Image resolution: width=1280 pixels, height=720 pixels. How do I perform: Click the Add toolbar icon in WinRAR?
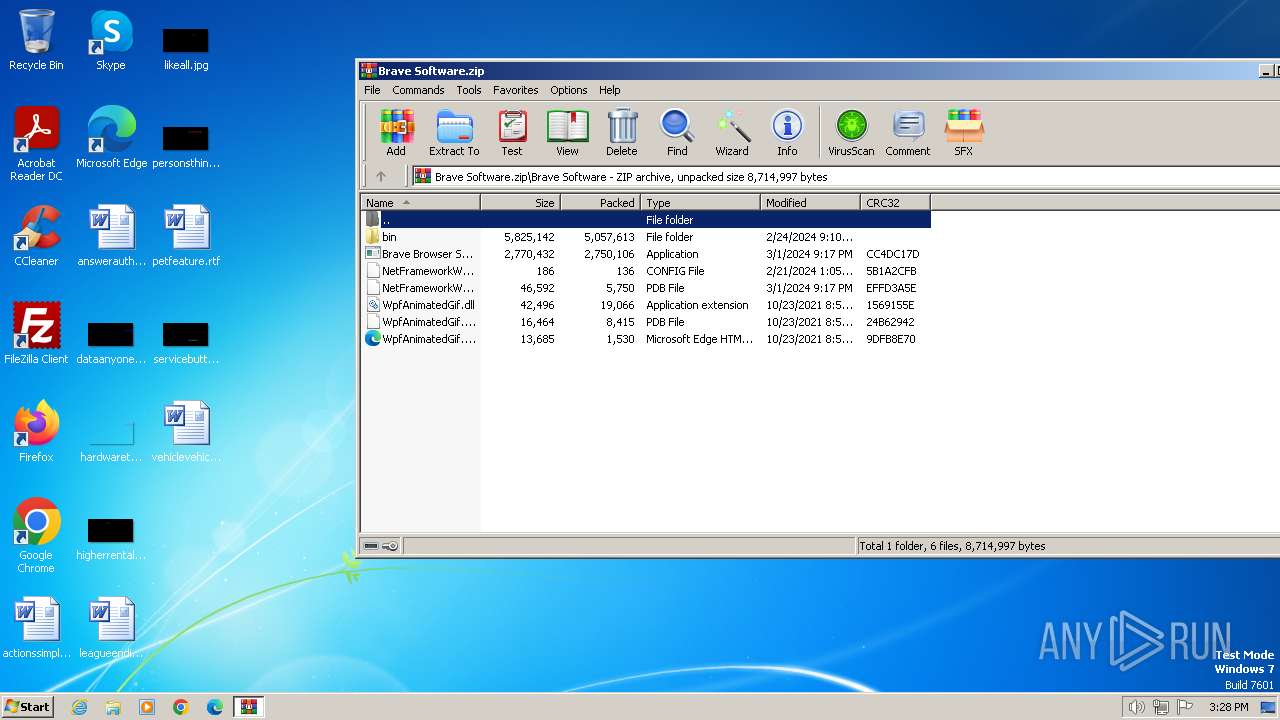tap(396, 133)
